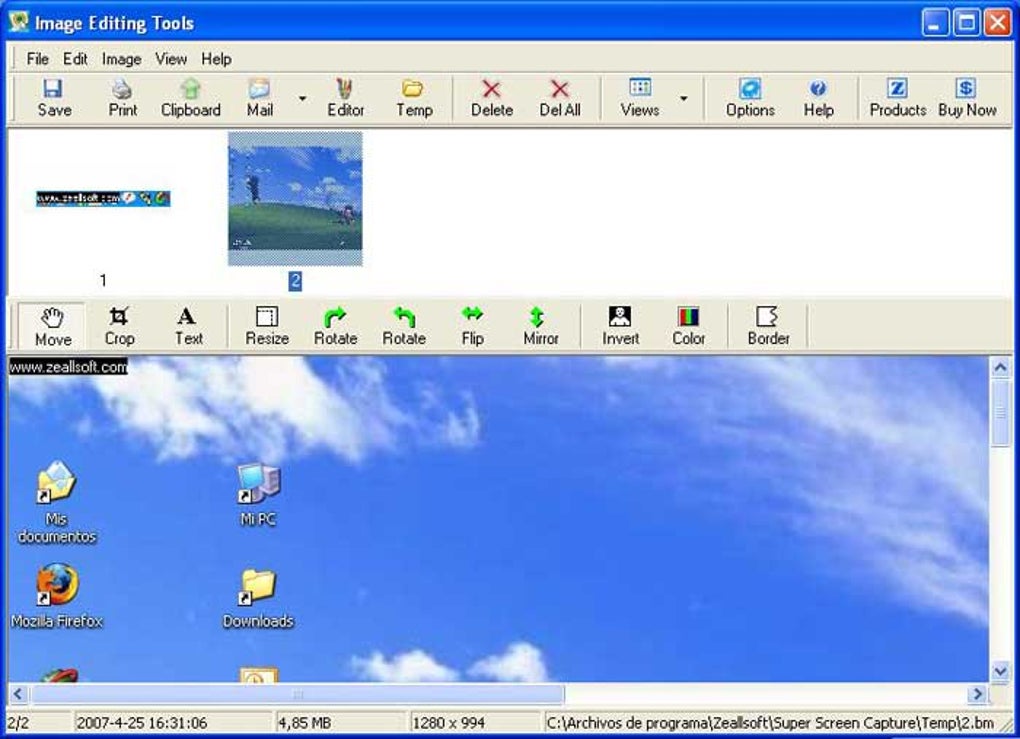Viewport: 1020px width, 739px height.
Task: Select the Text tool
Action: (x=188, y=324)
